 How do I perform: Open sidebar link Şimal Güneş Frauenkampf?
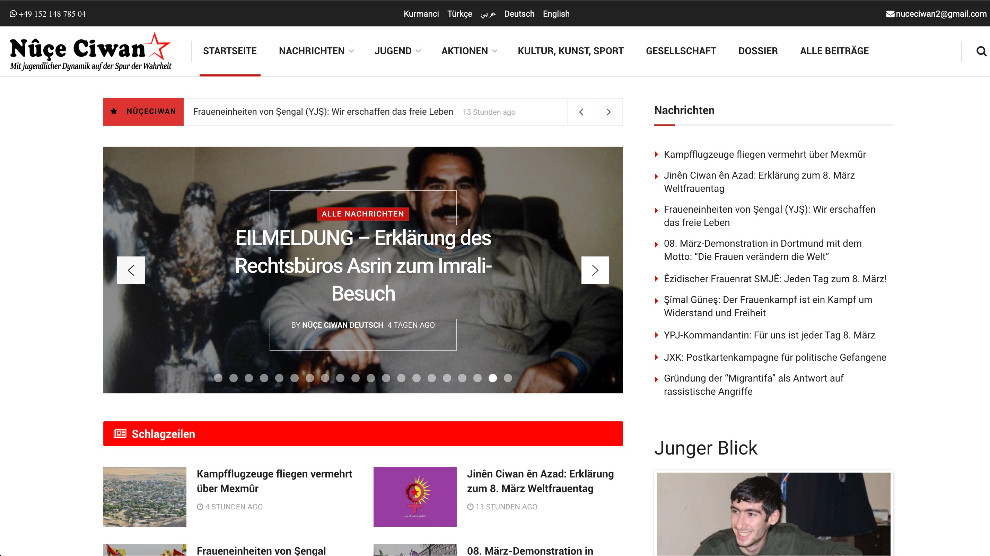[x=768, y=306]
